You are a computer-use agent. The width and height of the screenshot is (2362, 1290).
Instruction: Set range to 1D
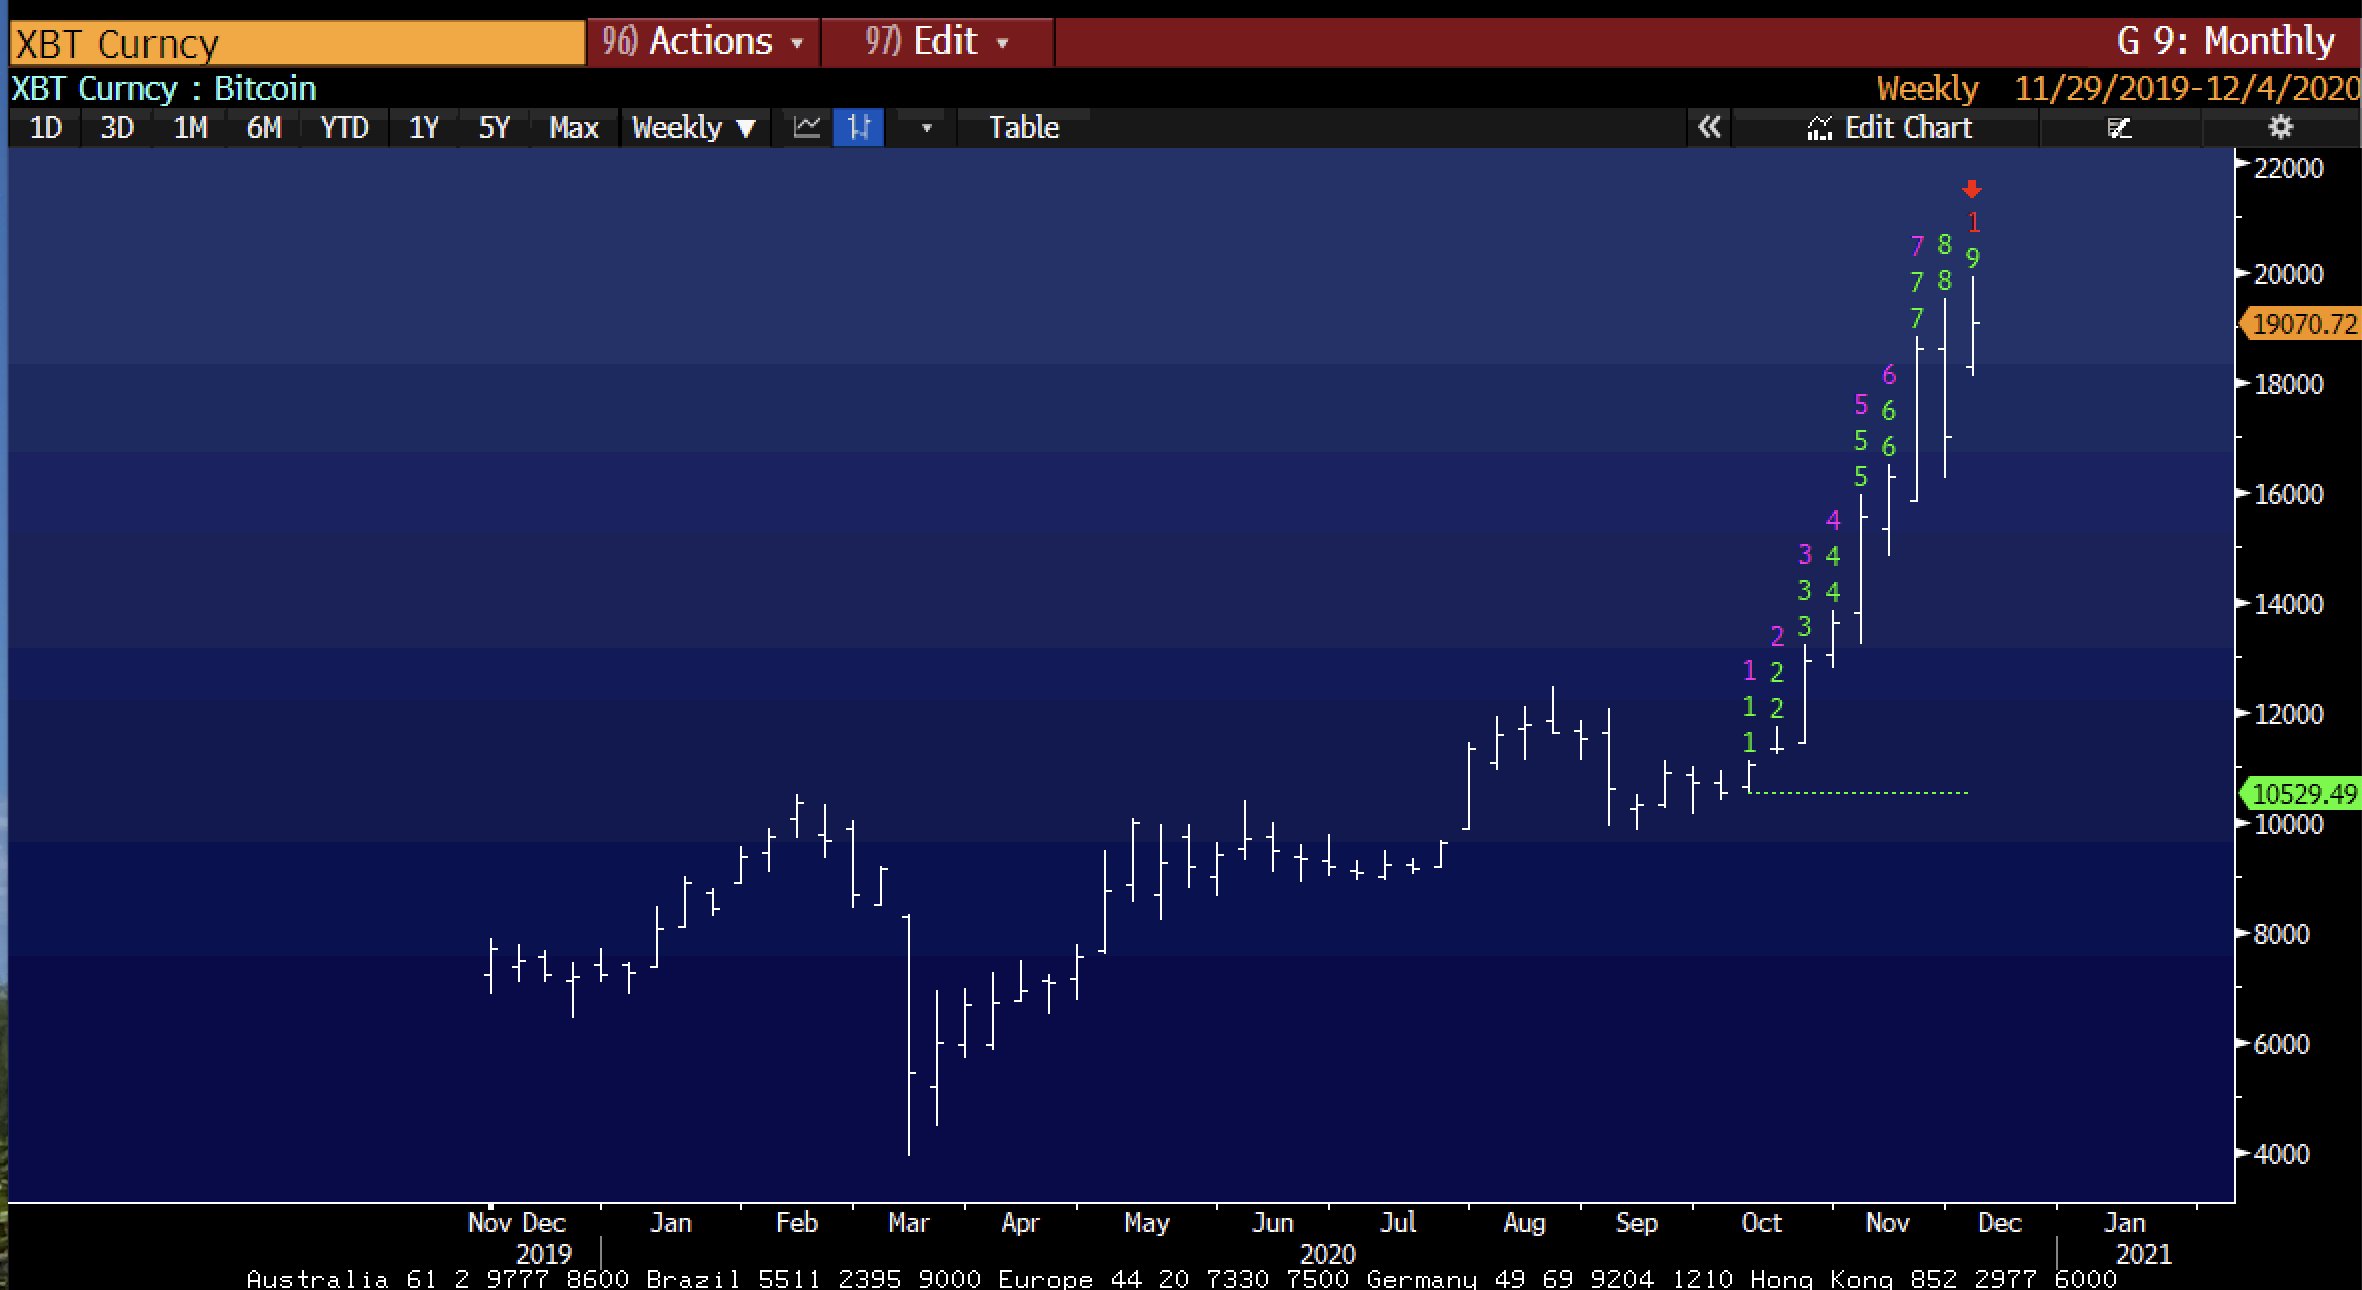point(45,128)
